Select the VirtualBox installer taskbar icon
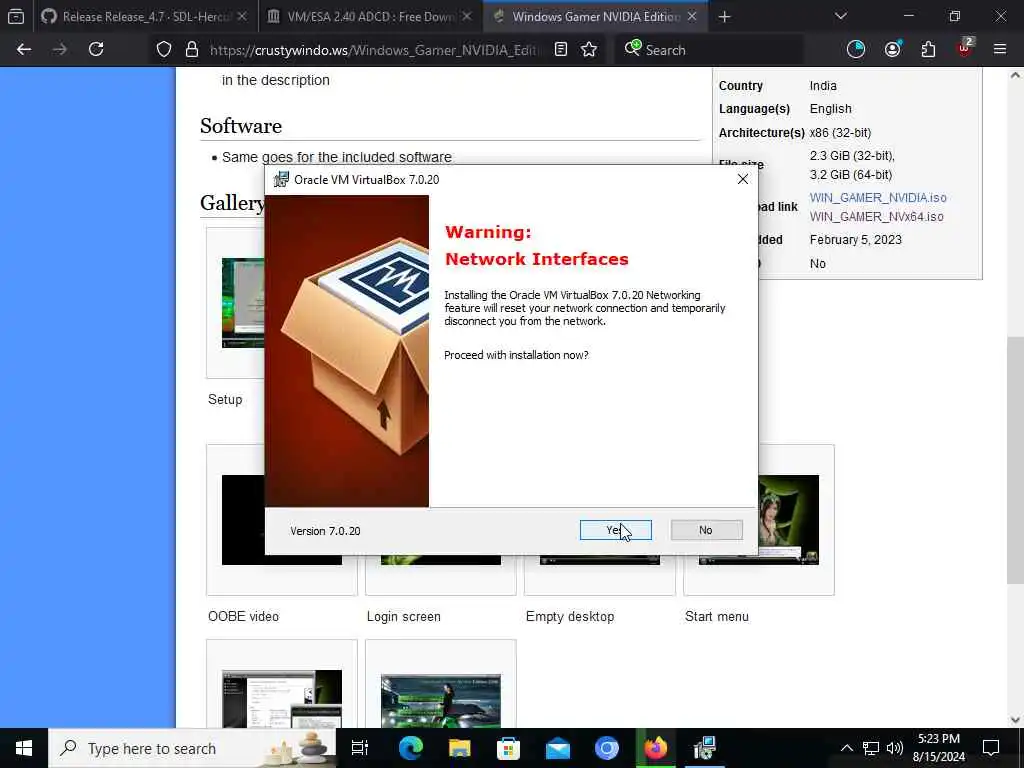This screenshot has width=1024, height=768. click(705, 748)
